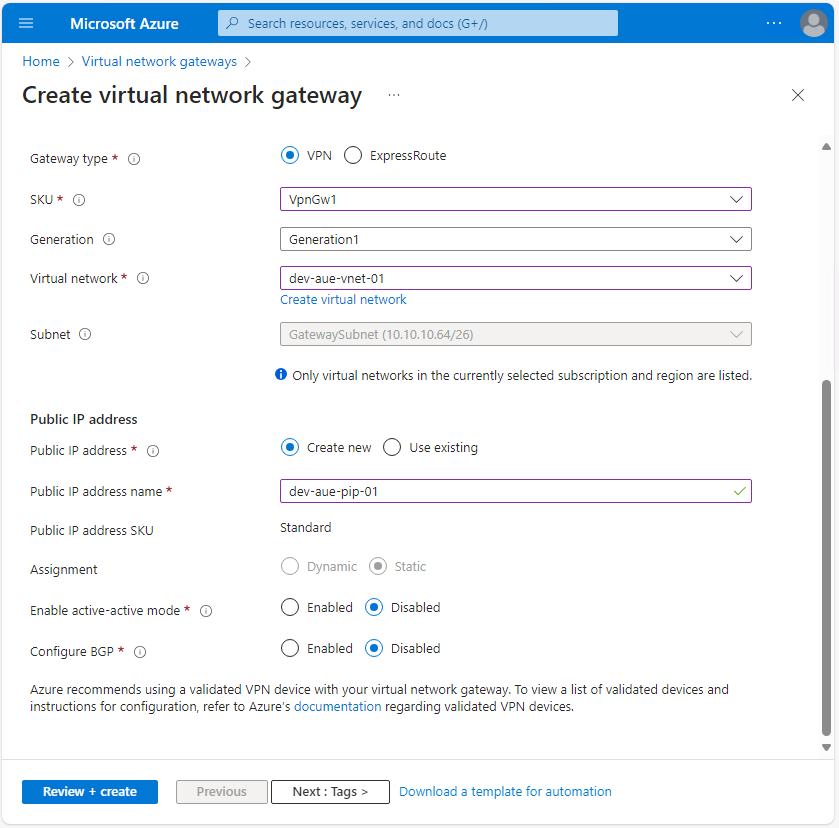This screenshot has width=839, height=828.
Task: View the Public IP address info tooltip
Action: tap(152, 451)
